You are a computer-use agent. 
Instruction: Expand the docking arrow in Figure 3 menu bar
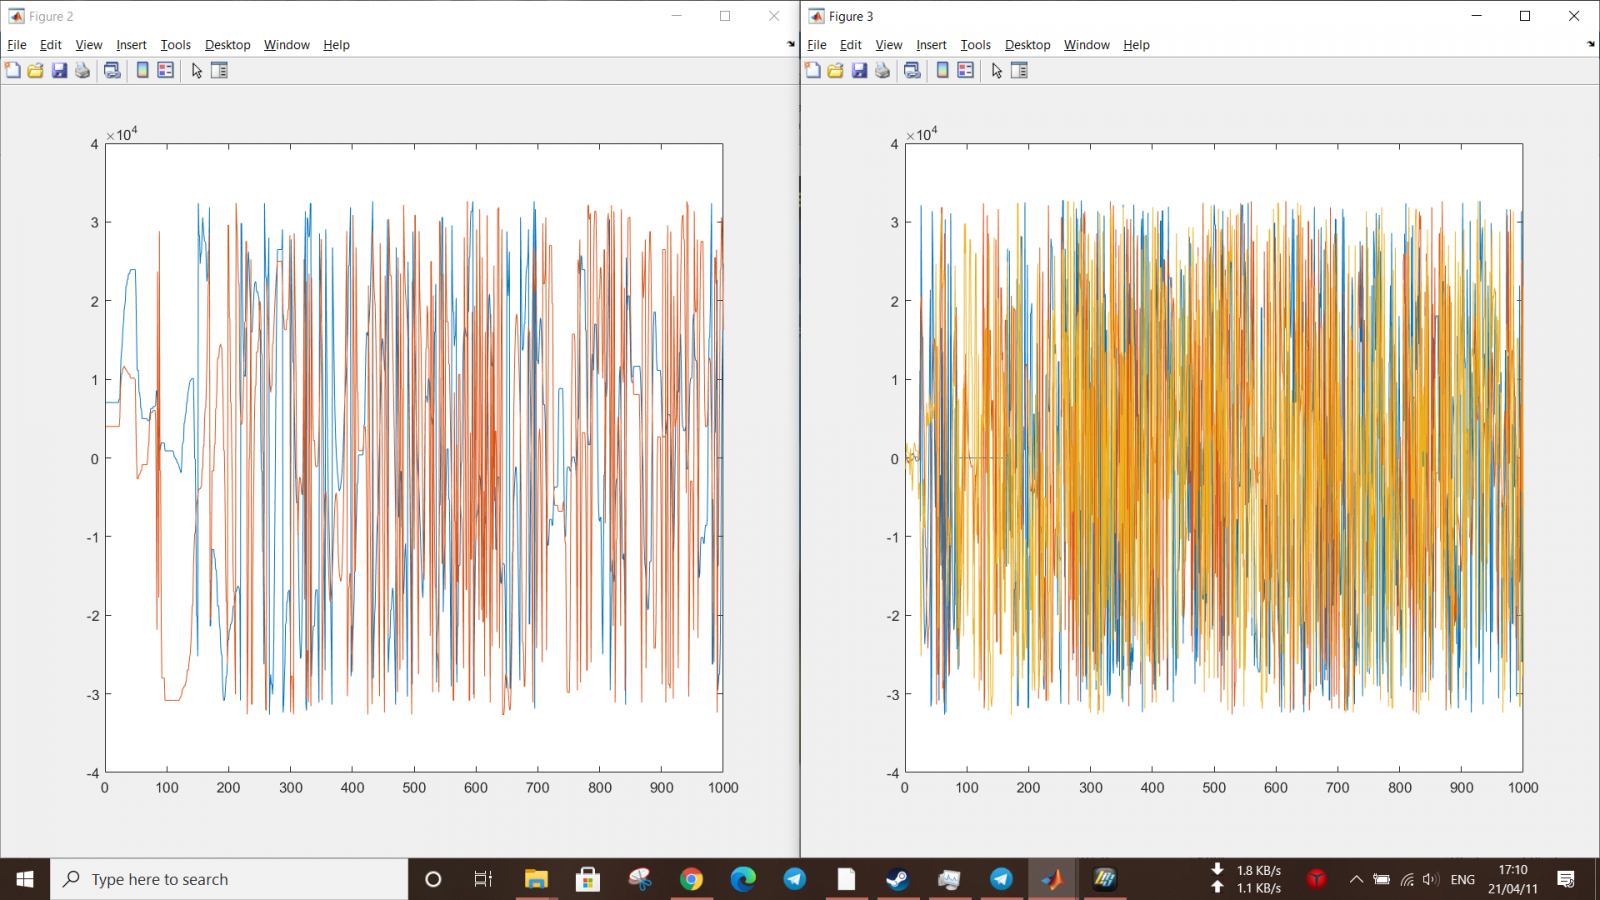point(1591,44)
